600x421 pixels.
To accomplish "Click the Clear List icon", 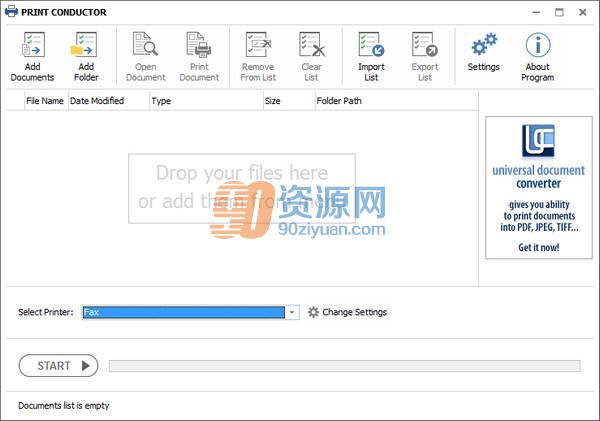I will [311, 44].
